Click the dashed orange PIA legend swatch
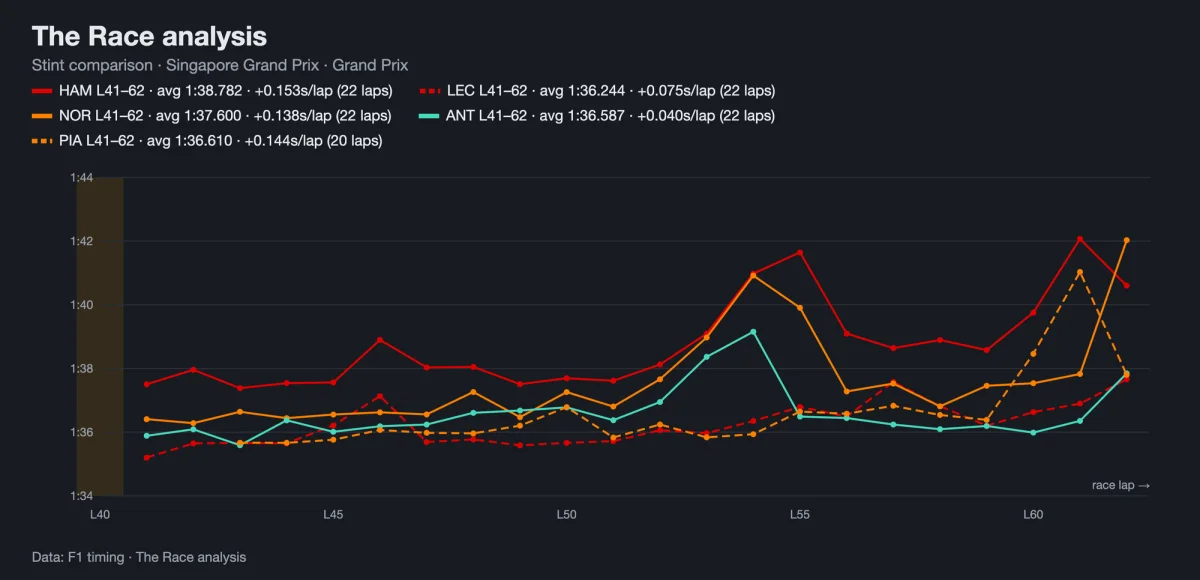This screenshot has width=1200, height=580. coord(43,141)
